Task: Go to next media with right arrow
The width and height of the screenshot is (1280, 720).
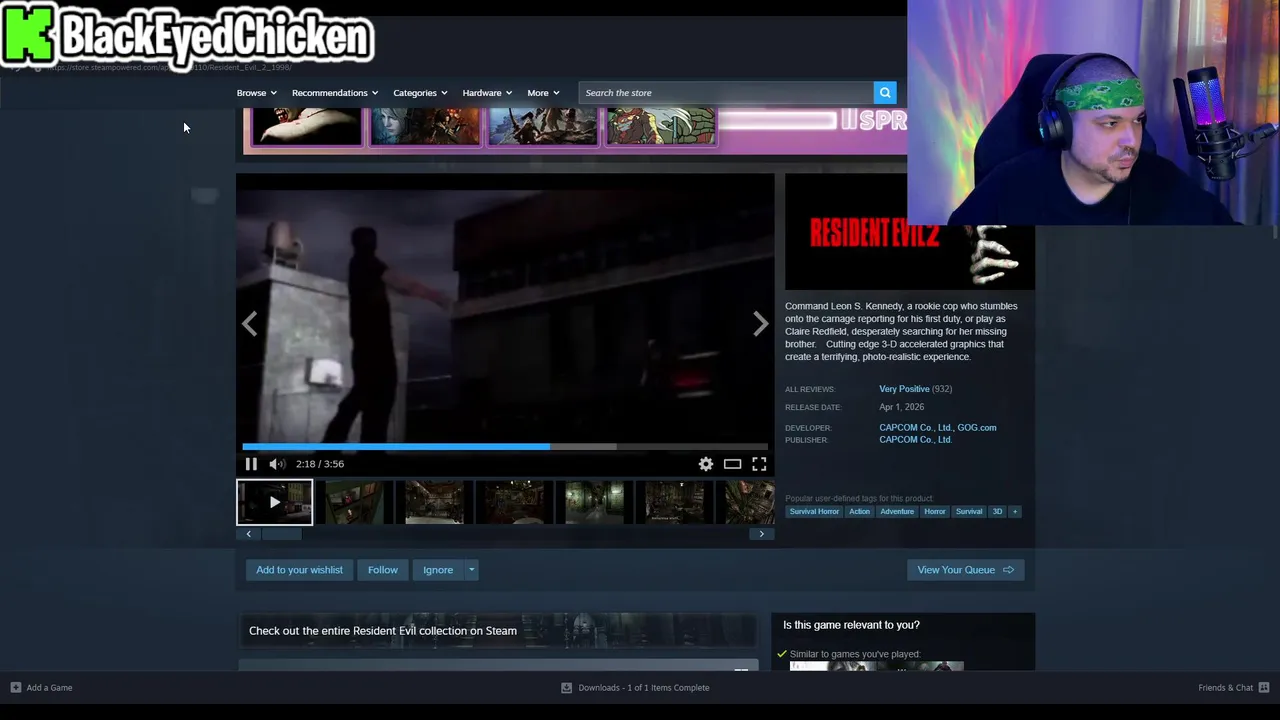Action: pos(760,324)
